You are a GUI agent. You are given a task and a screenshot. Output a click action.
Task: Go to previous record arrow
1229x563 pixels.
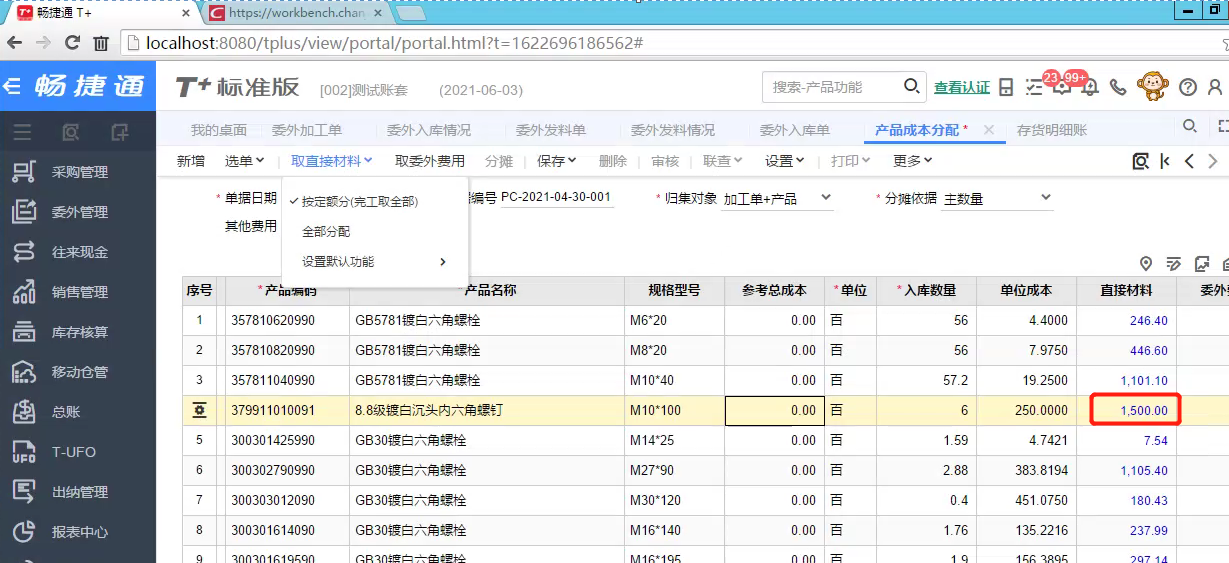pos(1189,161)
